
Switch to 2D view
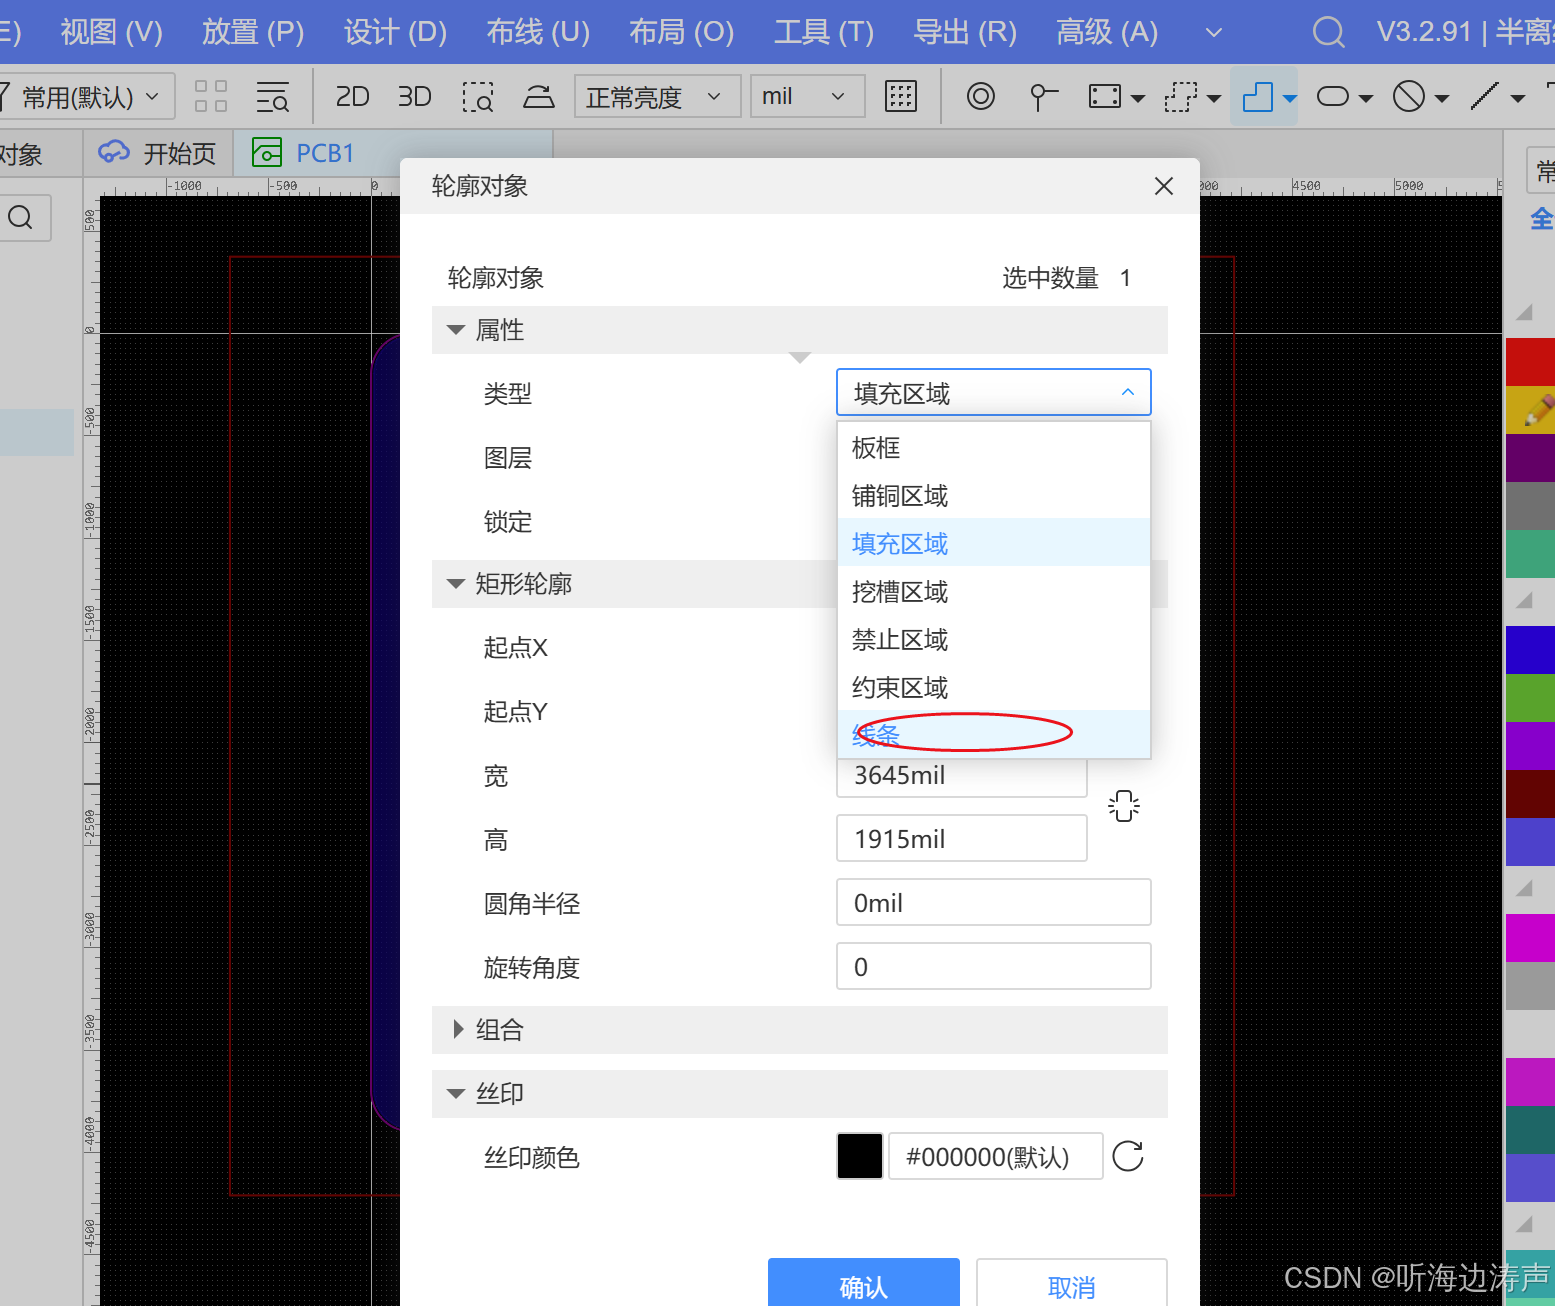(x=352, y=96)
